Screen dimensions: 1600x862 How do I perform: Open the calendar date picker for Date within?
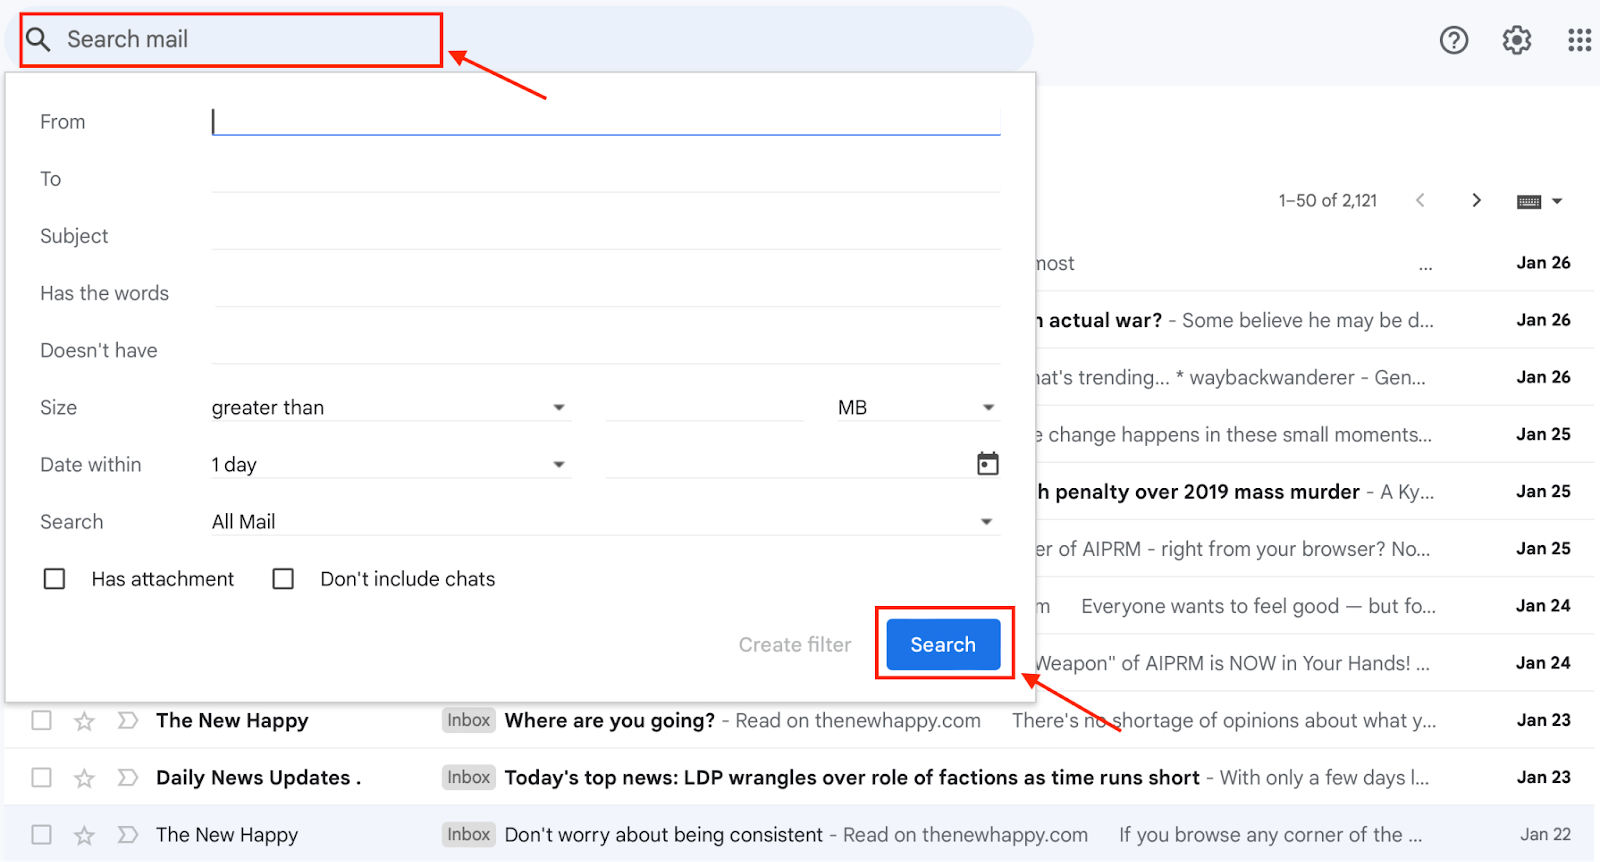[x=988, y=462]
